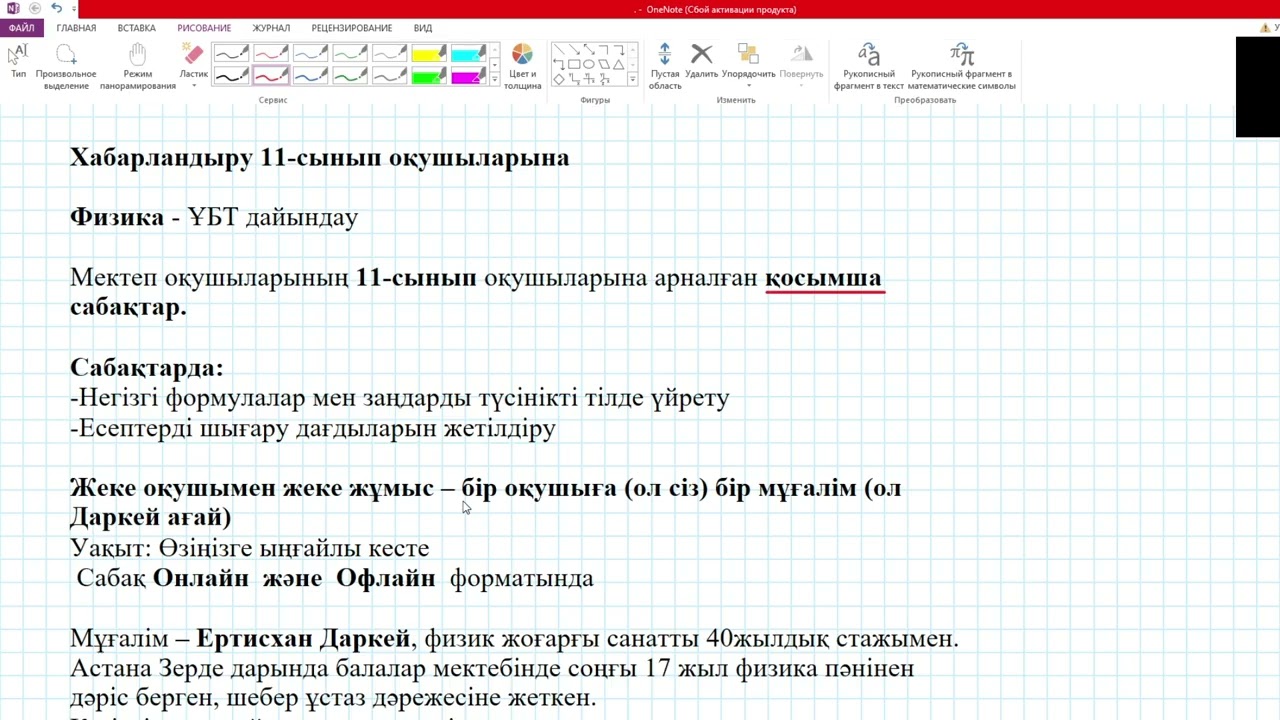The image size is (1280, 720).
Task: Activate the Lasso select (Произвольное выделение) tool
Action: click(66, 66)
